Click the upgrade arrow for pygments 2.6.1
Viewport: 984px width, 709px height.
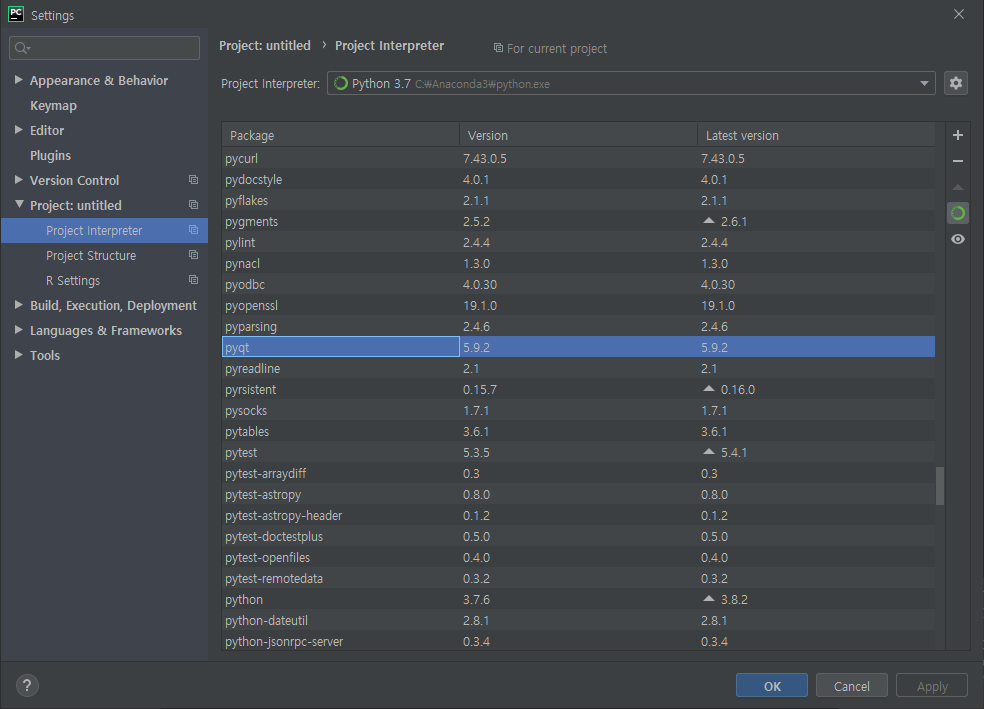(x=709, y=221)
